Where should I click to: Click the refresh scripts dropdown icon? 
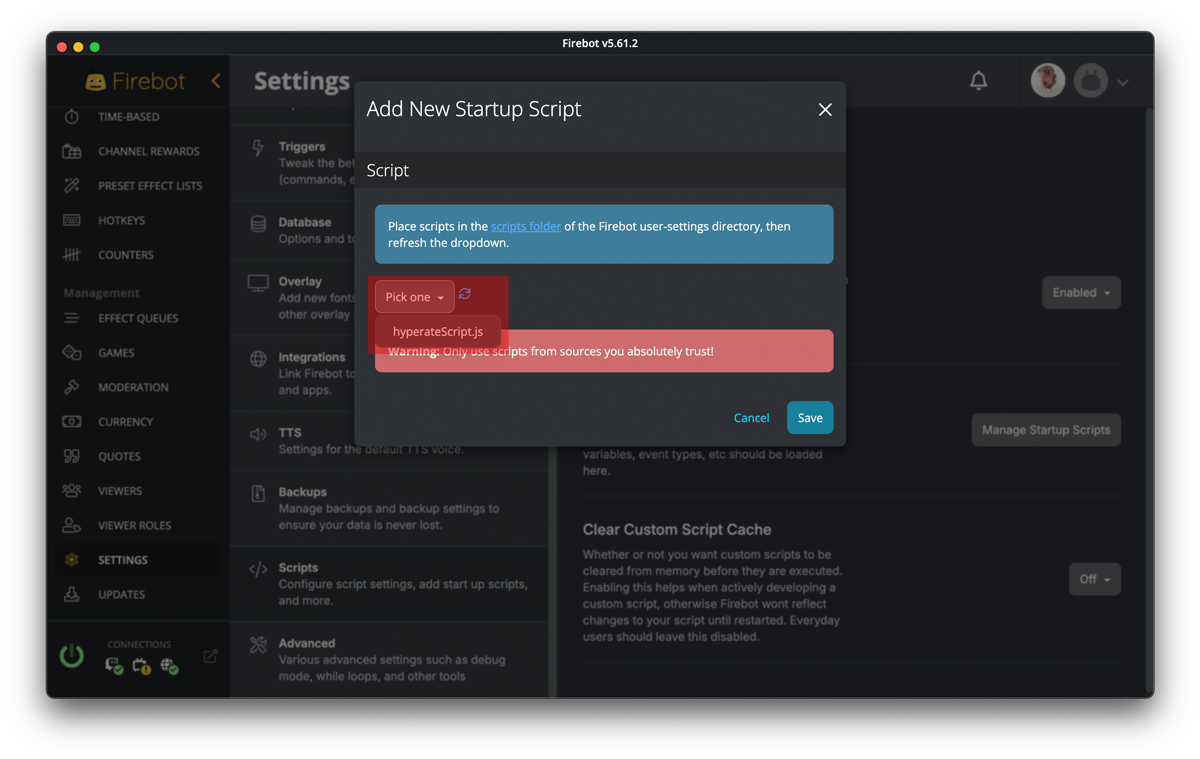click(463, 294)
